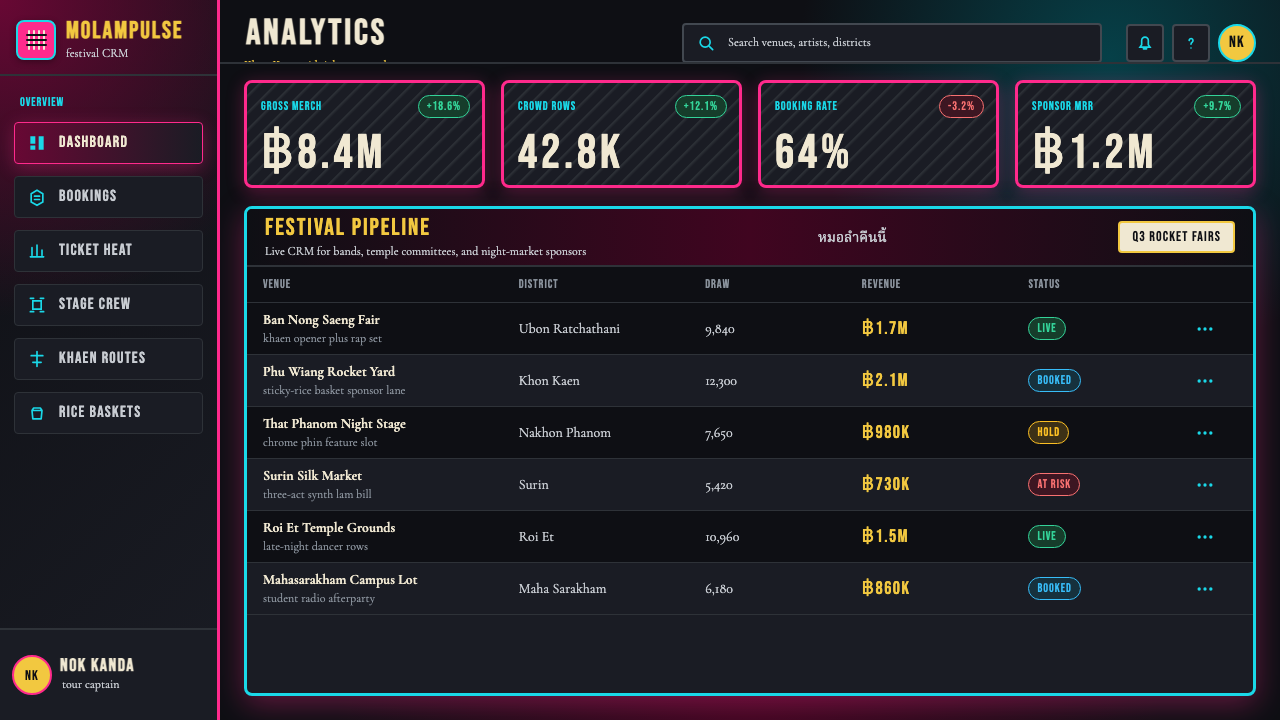Click Ubon Ratchathani district cell
The height and width of the screenshot is (720, 1280).
click(569, 329)
